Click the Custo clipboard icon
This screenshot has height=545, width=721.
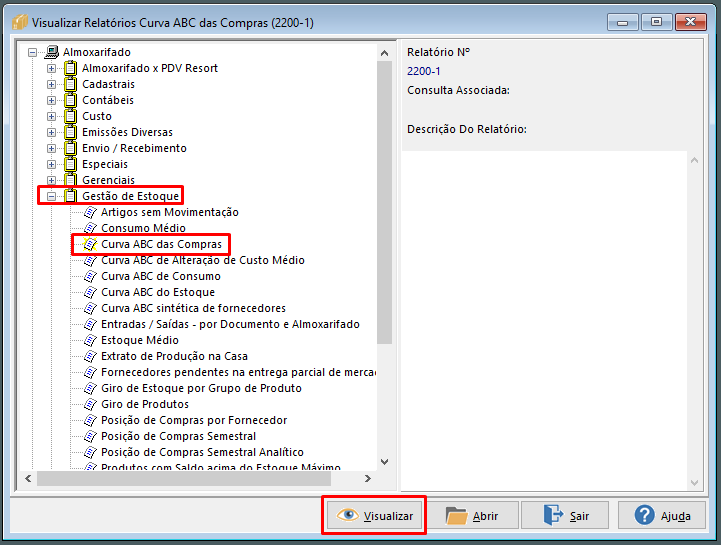(70, 116)
